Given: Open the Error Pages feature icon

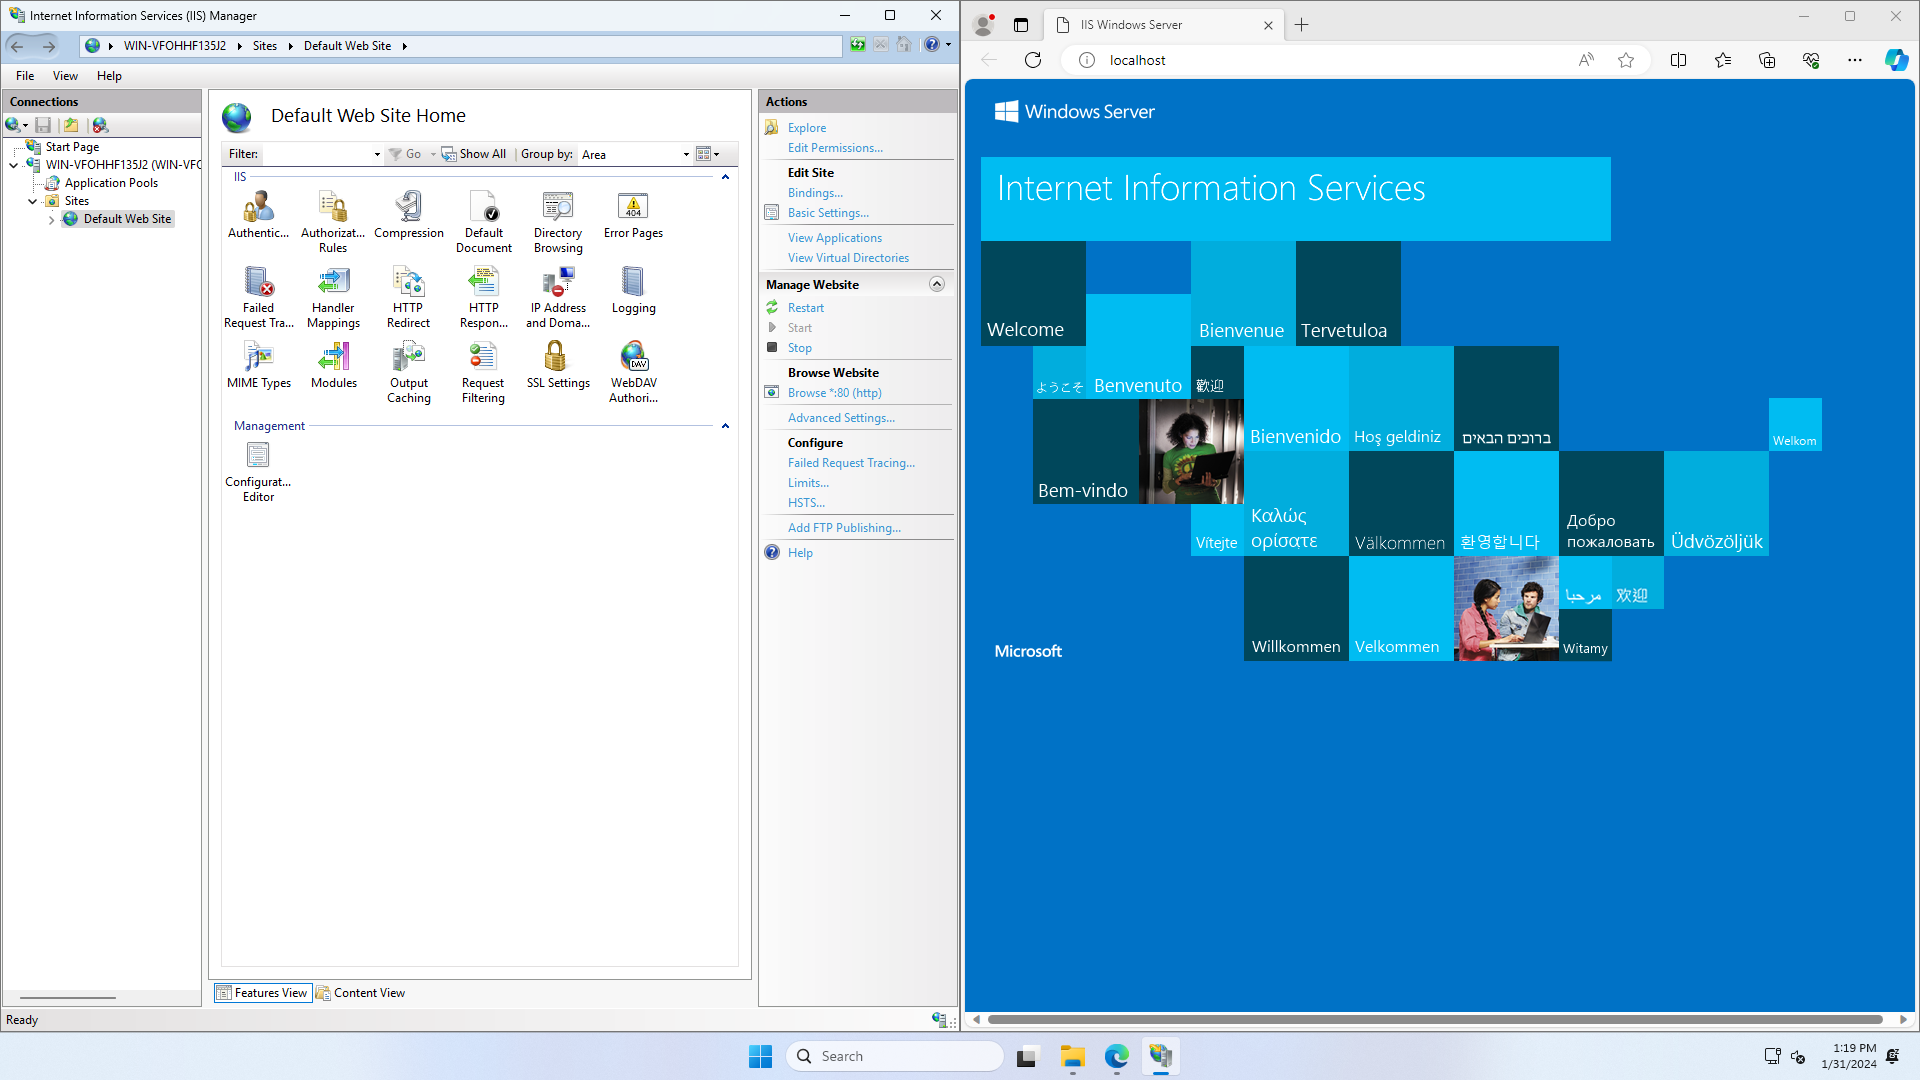Looking at the screenshot, I should [633, 215].
